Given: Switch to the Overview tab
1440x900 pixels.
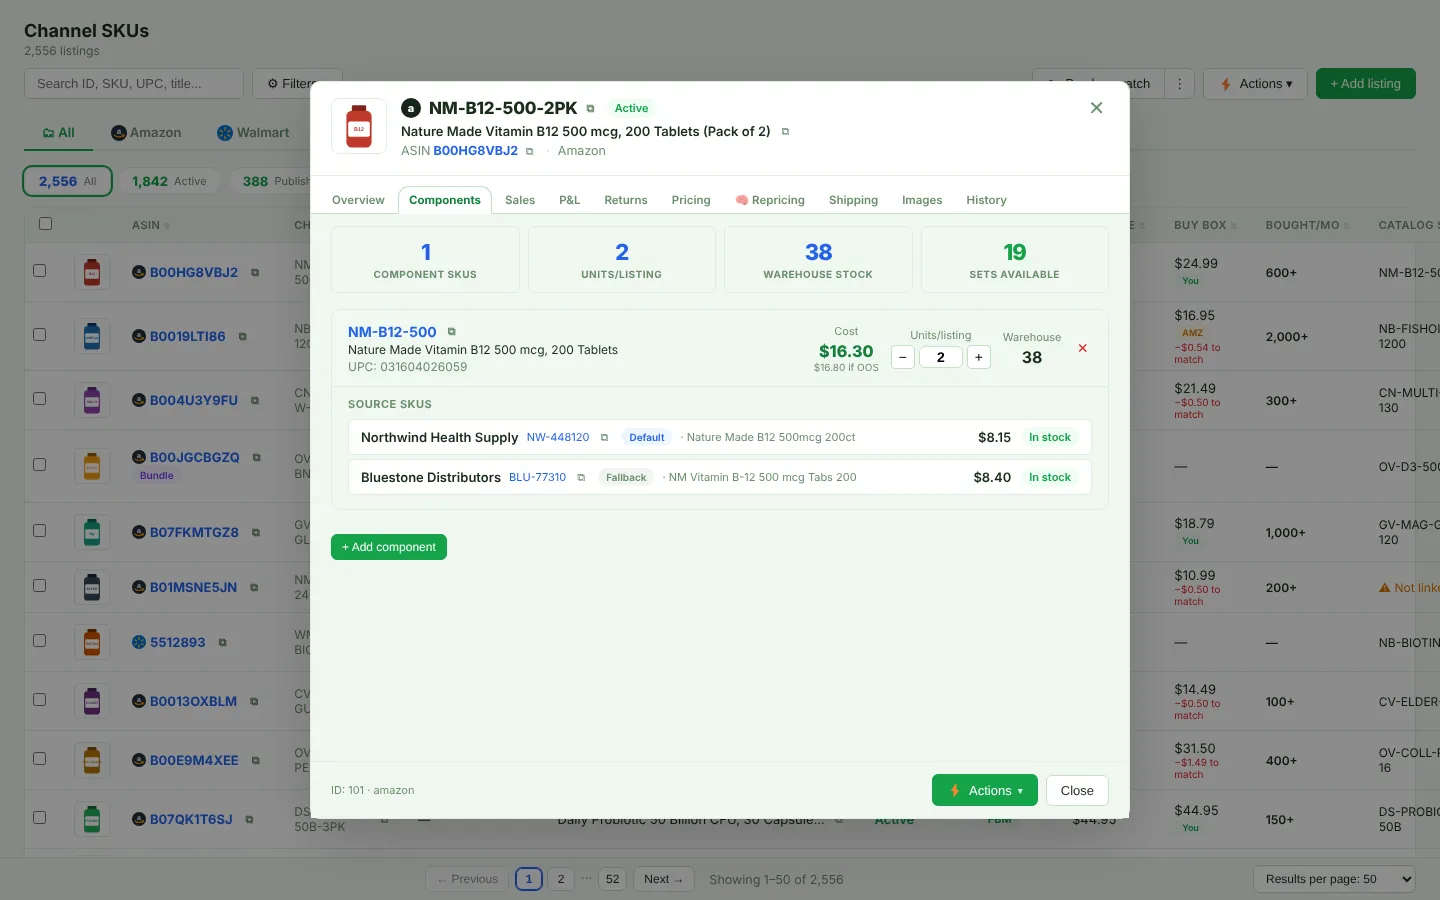Looking at the screenshot, I should coord(358,200).
